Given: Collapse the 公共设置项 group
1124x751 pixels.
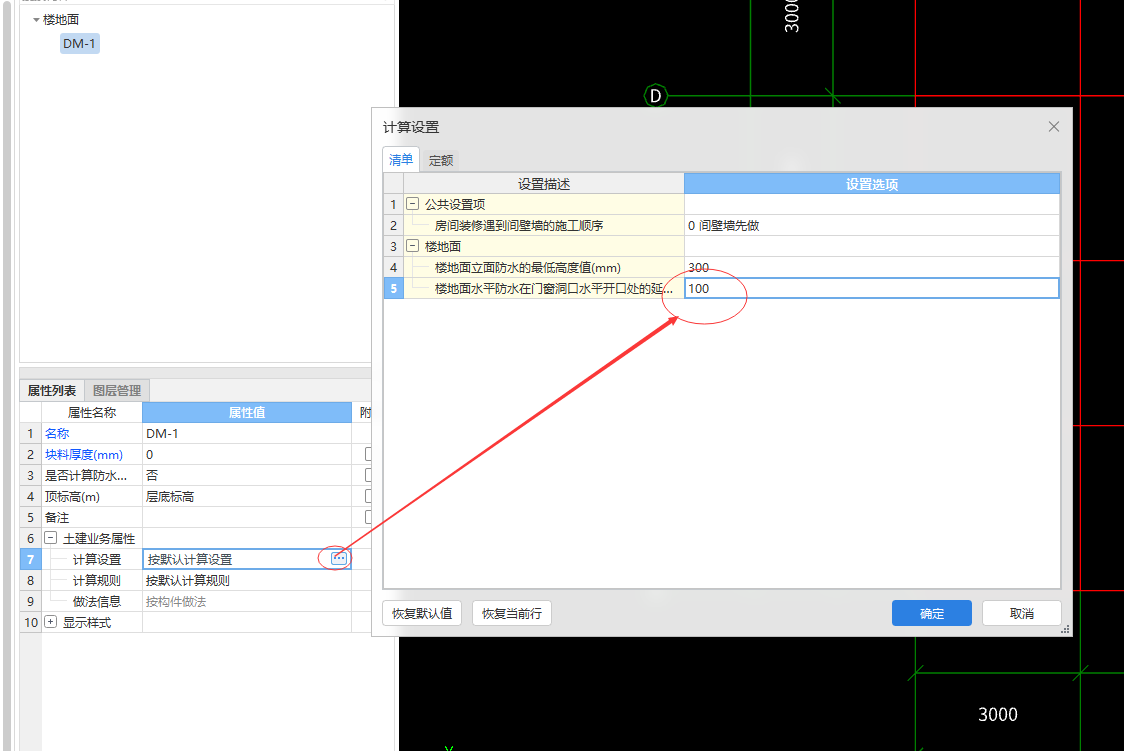Looking at the screenshot, I should (x=413, y=204).
